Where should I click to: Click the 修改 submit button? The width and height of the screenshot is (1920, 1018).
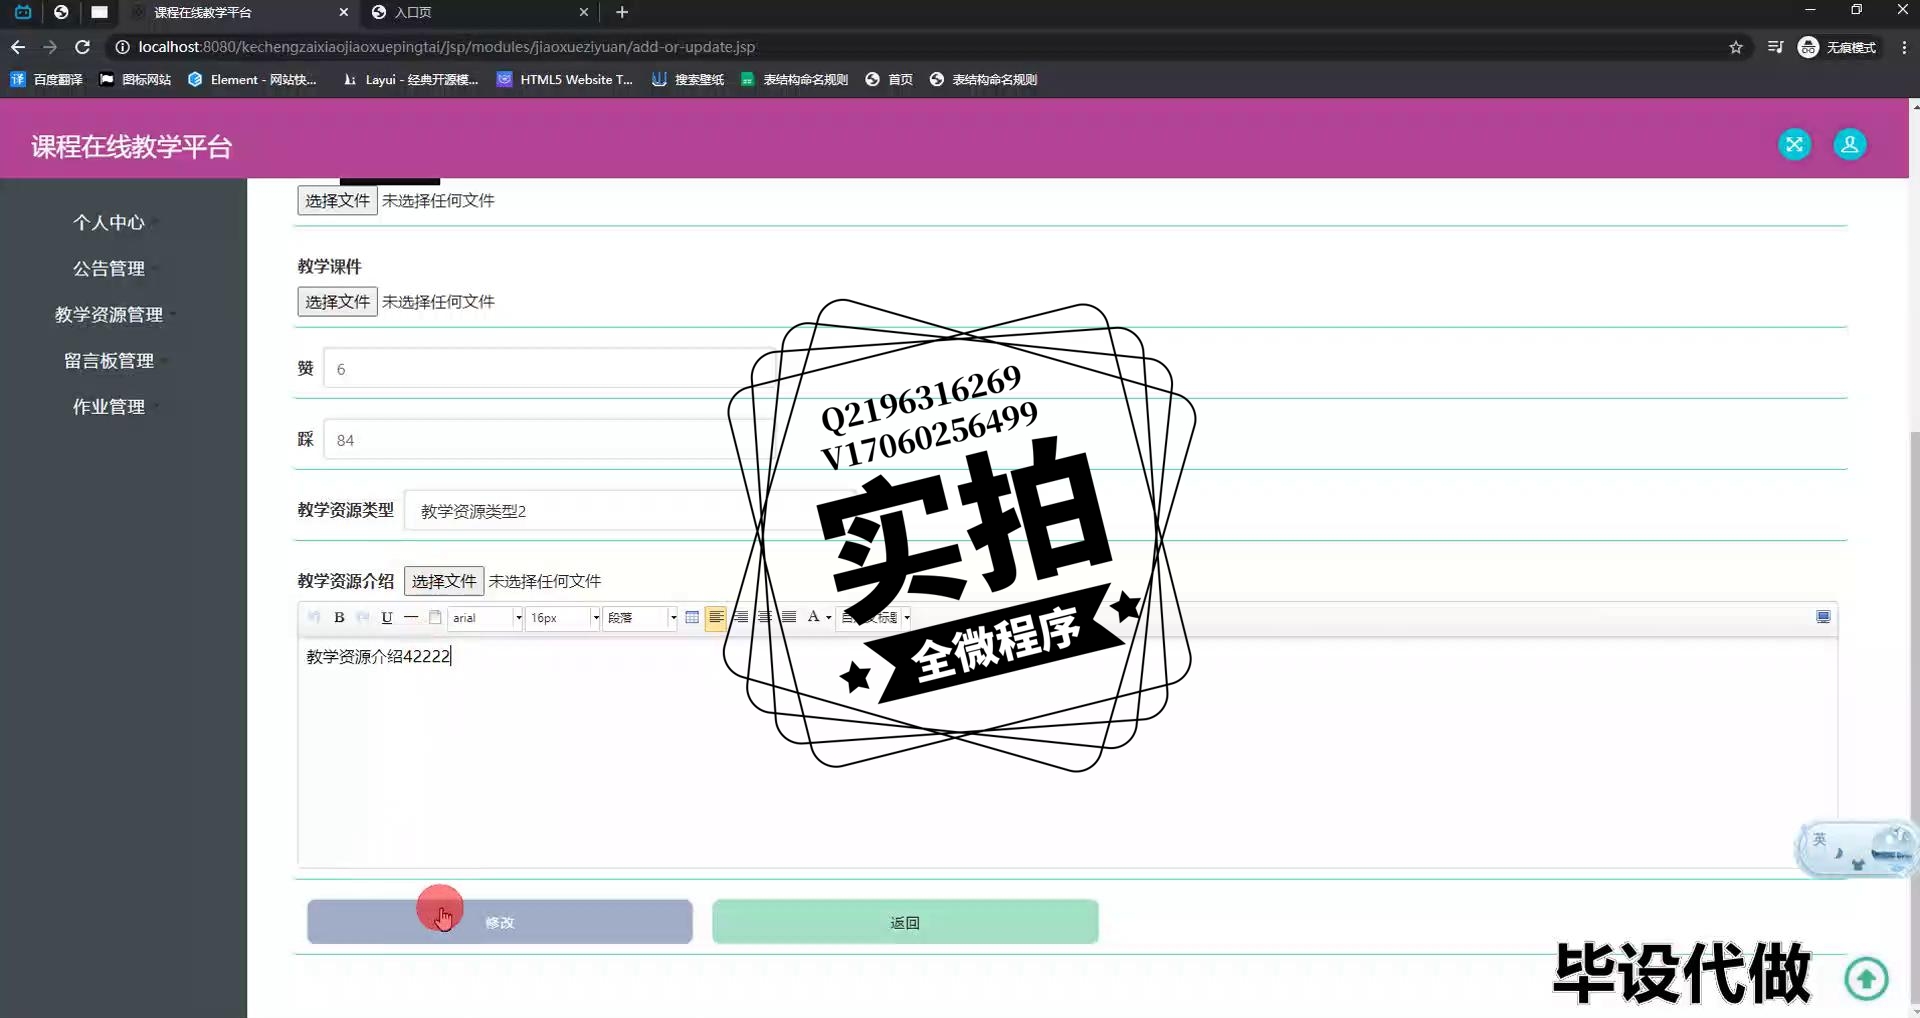(499, 922)
